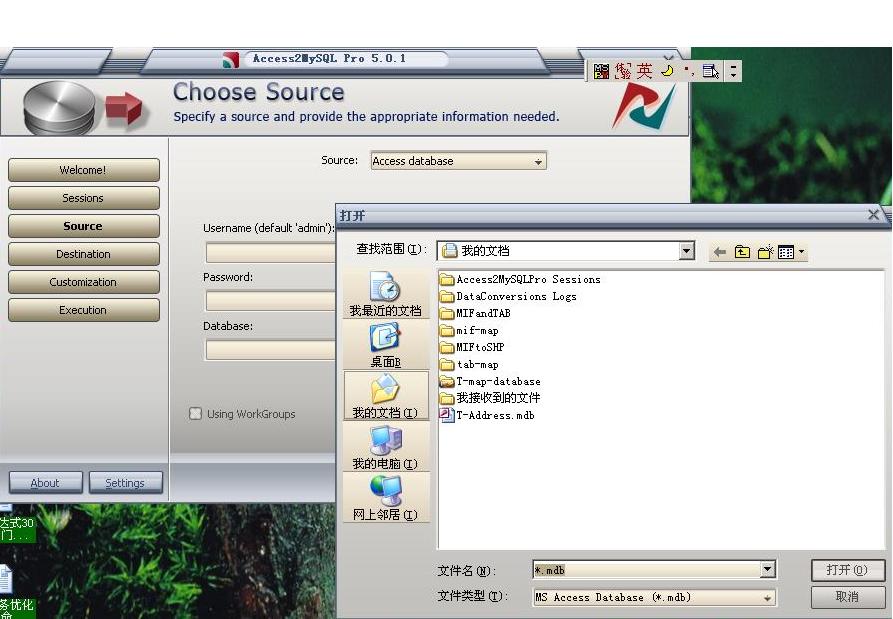
Task: Click the moon half-width icon in IME bar
Action: point(667,71)
